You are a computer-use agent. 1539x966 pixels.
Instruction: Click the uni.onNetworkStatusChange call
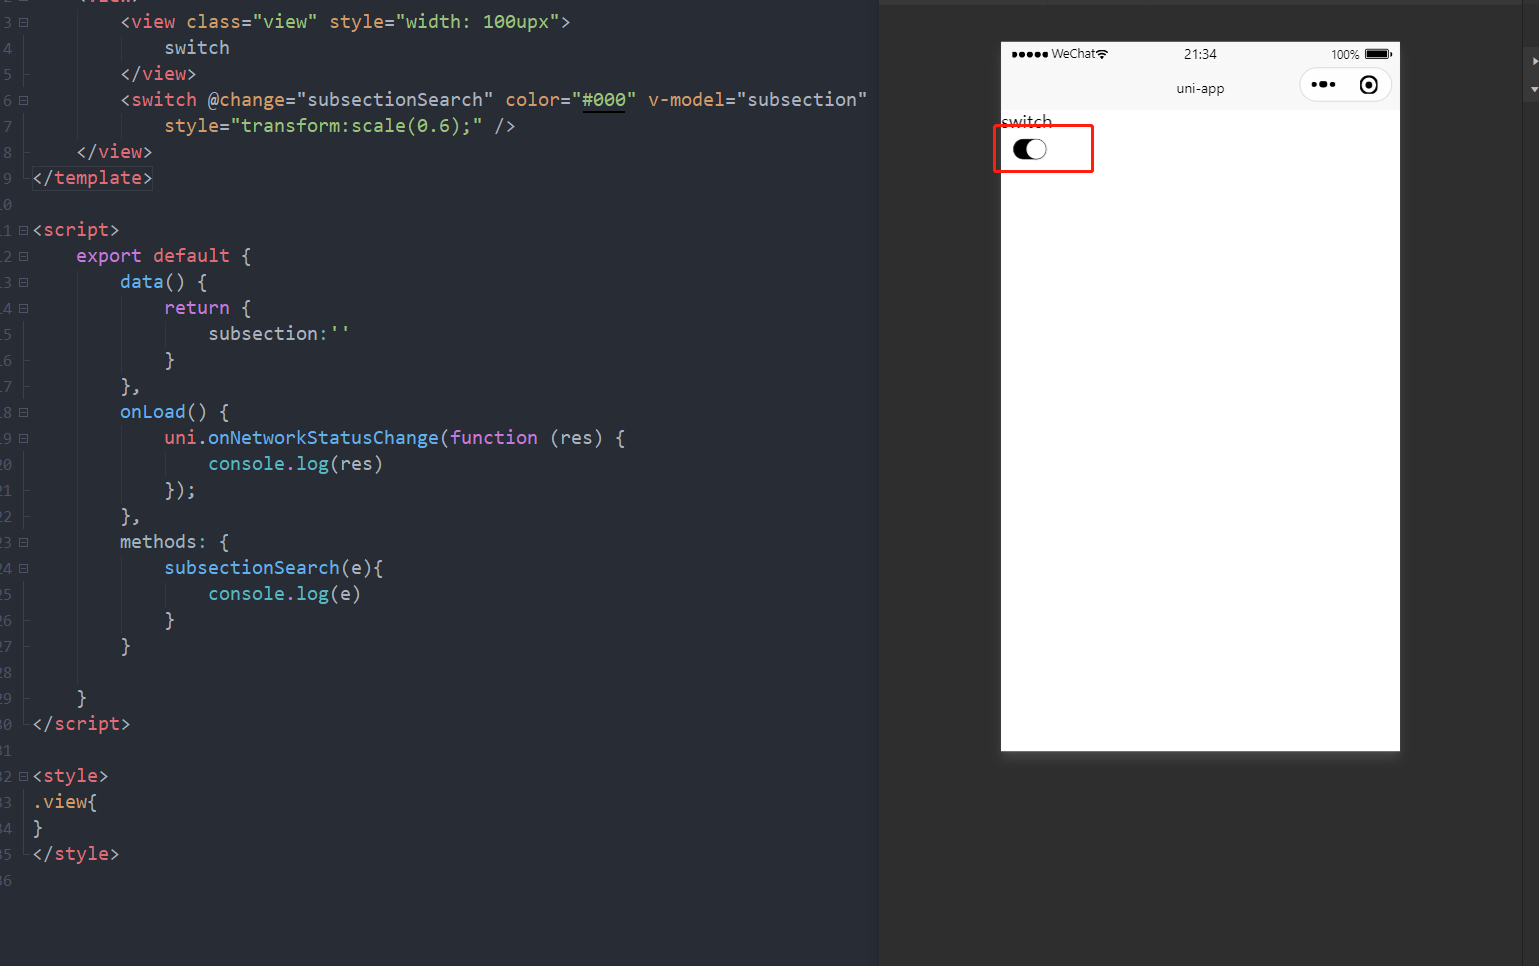301,438
